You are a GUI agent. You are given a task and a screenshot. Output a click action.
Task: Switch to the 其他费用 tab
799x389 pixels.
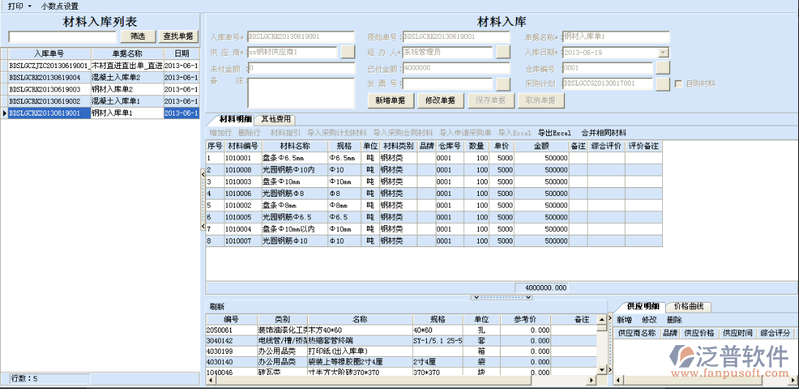(x=276, y=120)
